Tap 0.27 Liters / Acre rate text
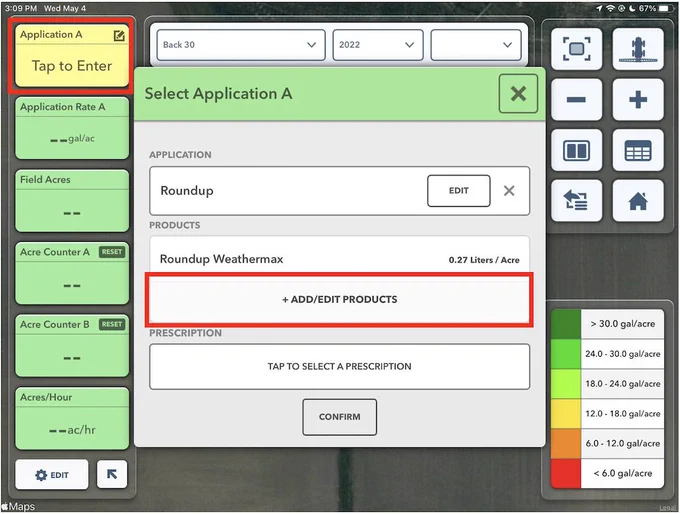 click(484, 260)
